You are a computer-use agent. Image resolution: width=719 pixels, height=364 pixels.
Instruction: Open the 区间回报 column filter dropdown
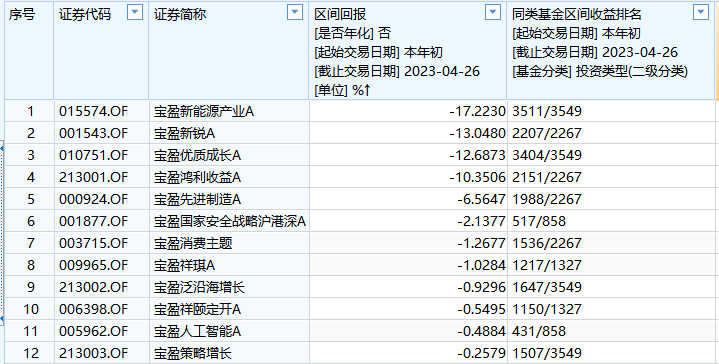tap(493, 13)
